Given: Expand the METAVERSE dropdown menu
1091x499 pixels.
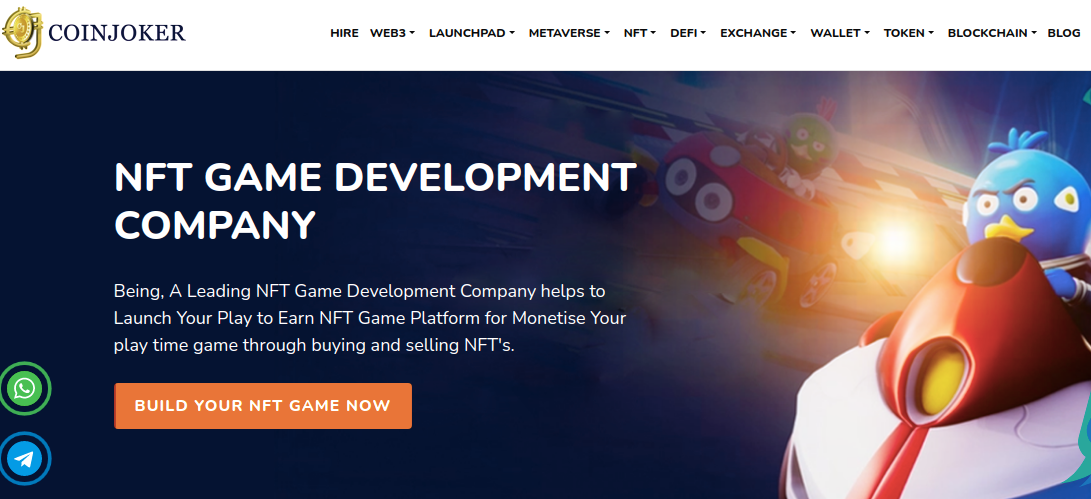Looking at the screenshot, I should pyautogui.click(x=569, y=33).
